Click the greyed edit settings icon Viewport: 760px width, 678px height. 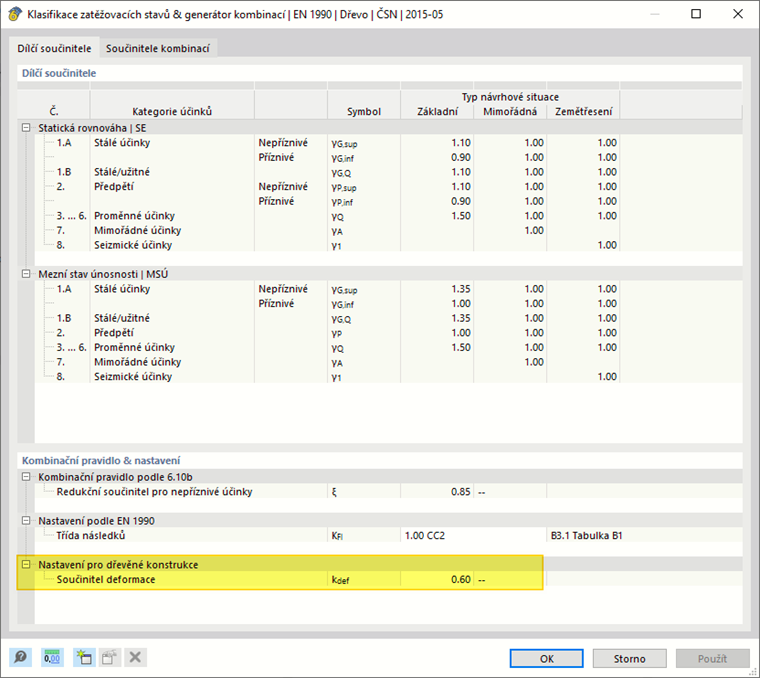click(x=110, y=657)
